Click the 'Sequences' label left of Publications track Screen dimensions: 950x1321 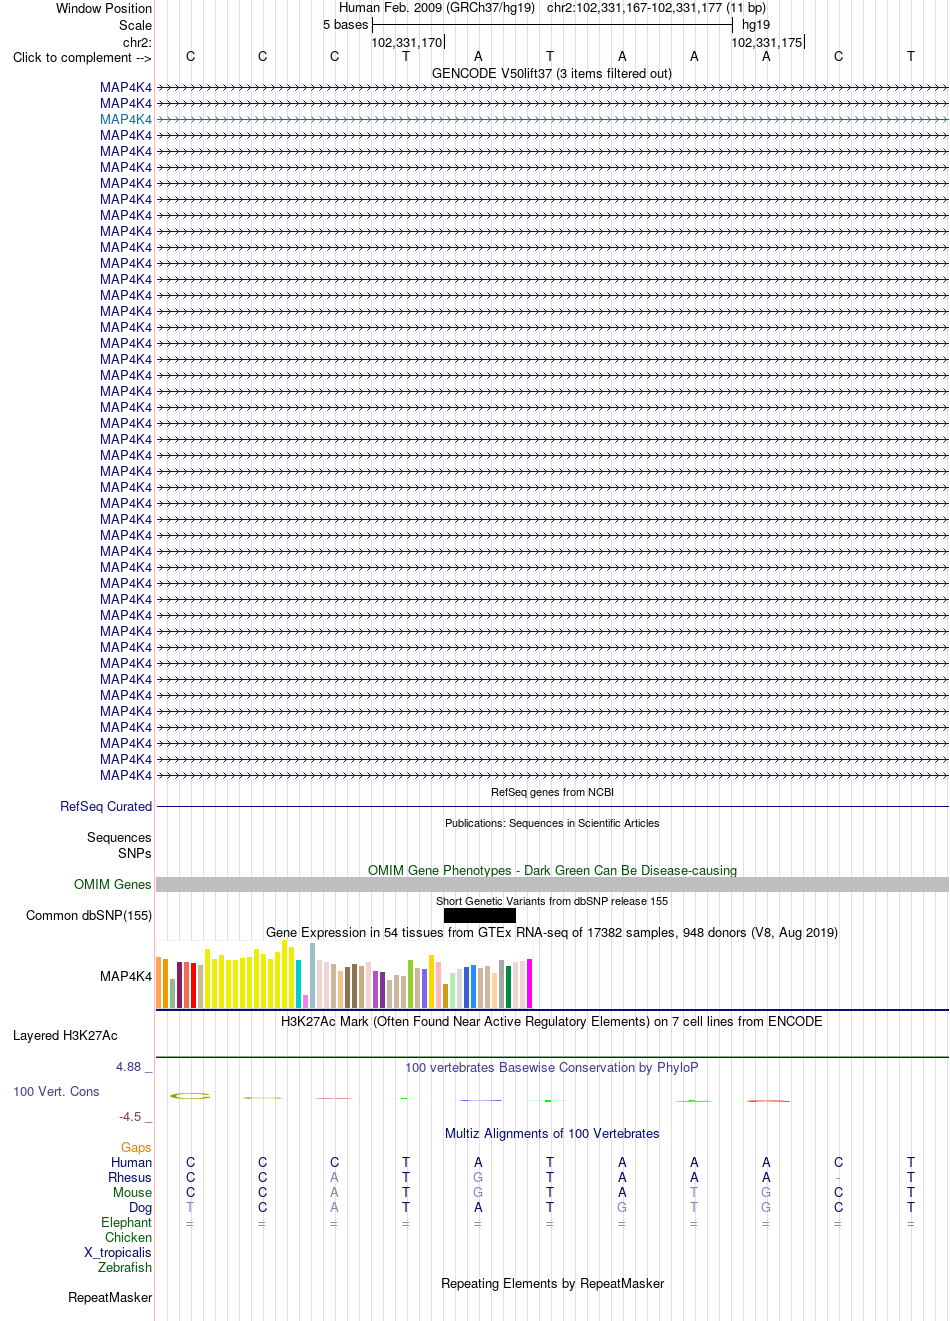119,837
